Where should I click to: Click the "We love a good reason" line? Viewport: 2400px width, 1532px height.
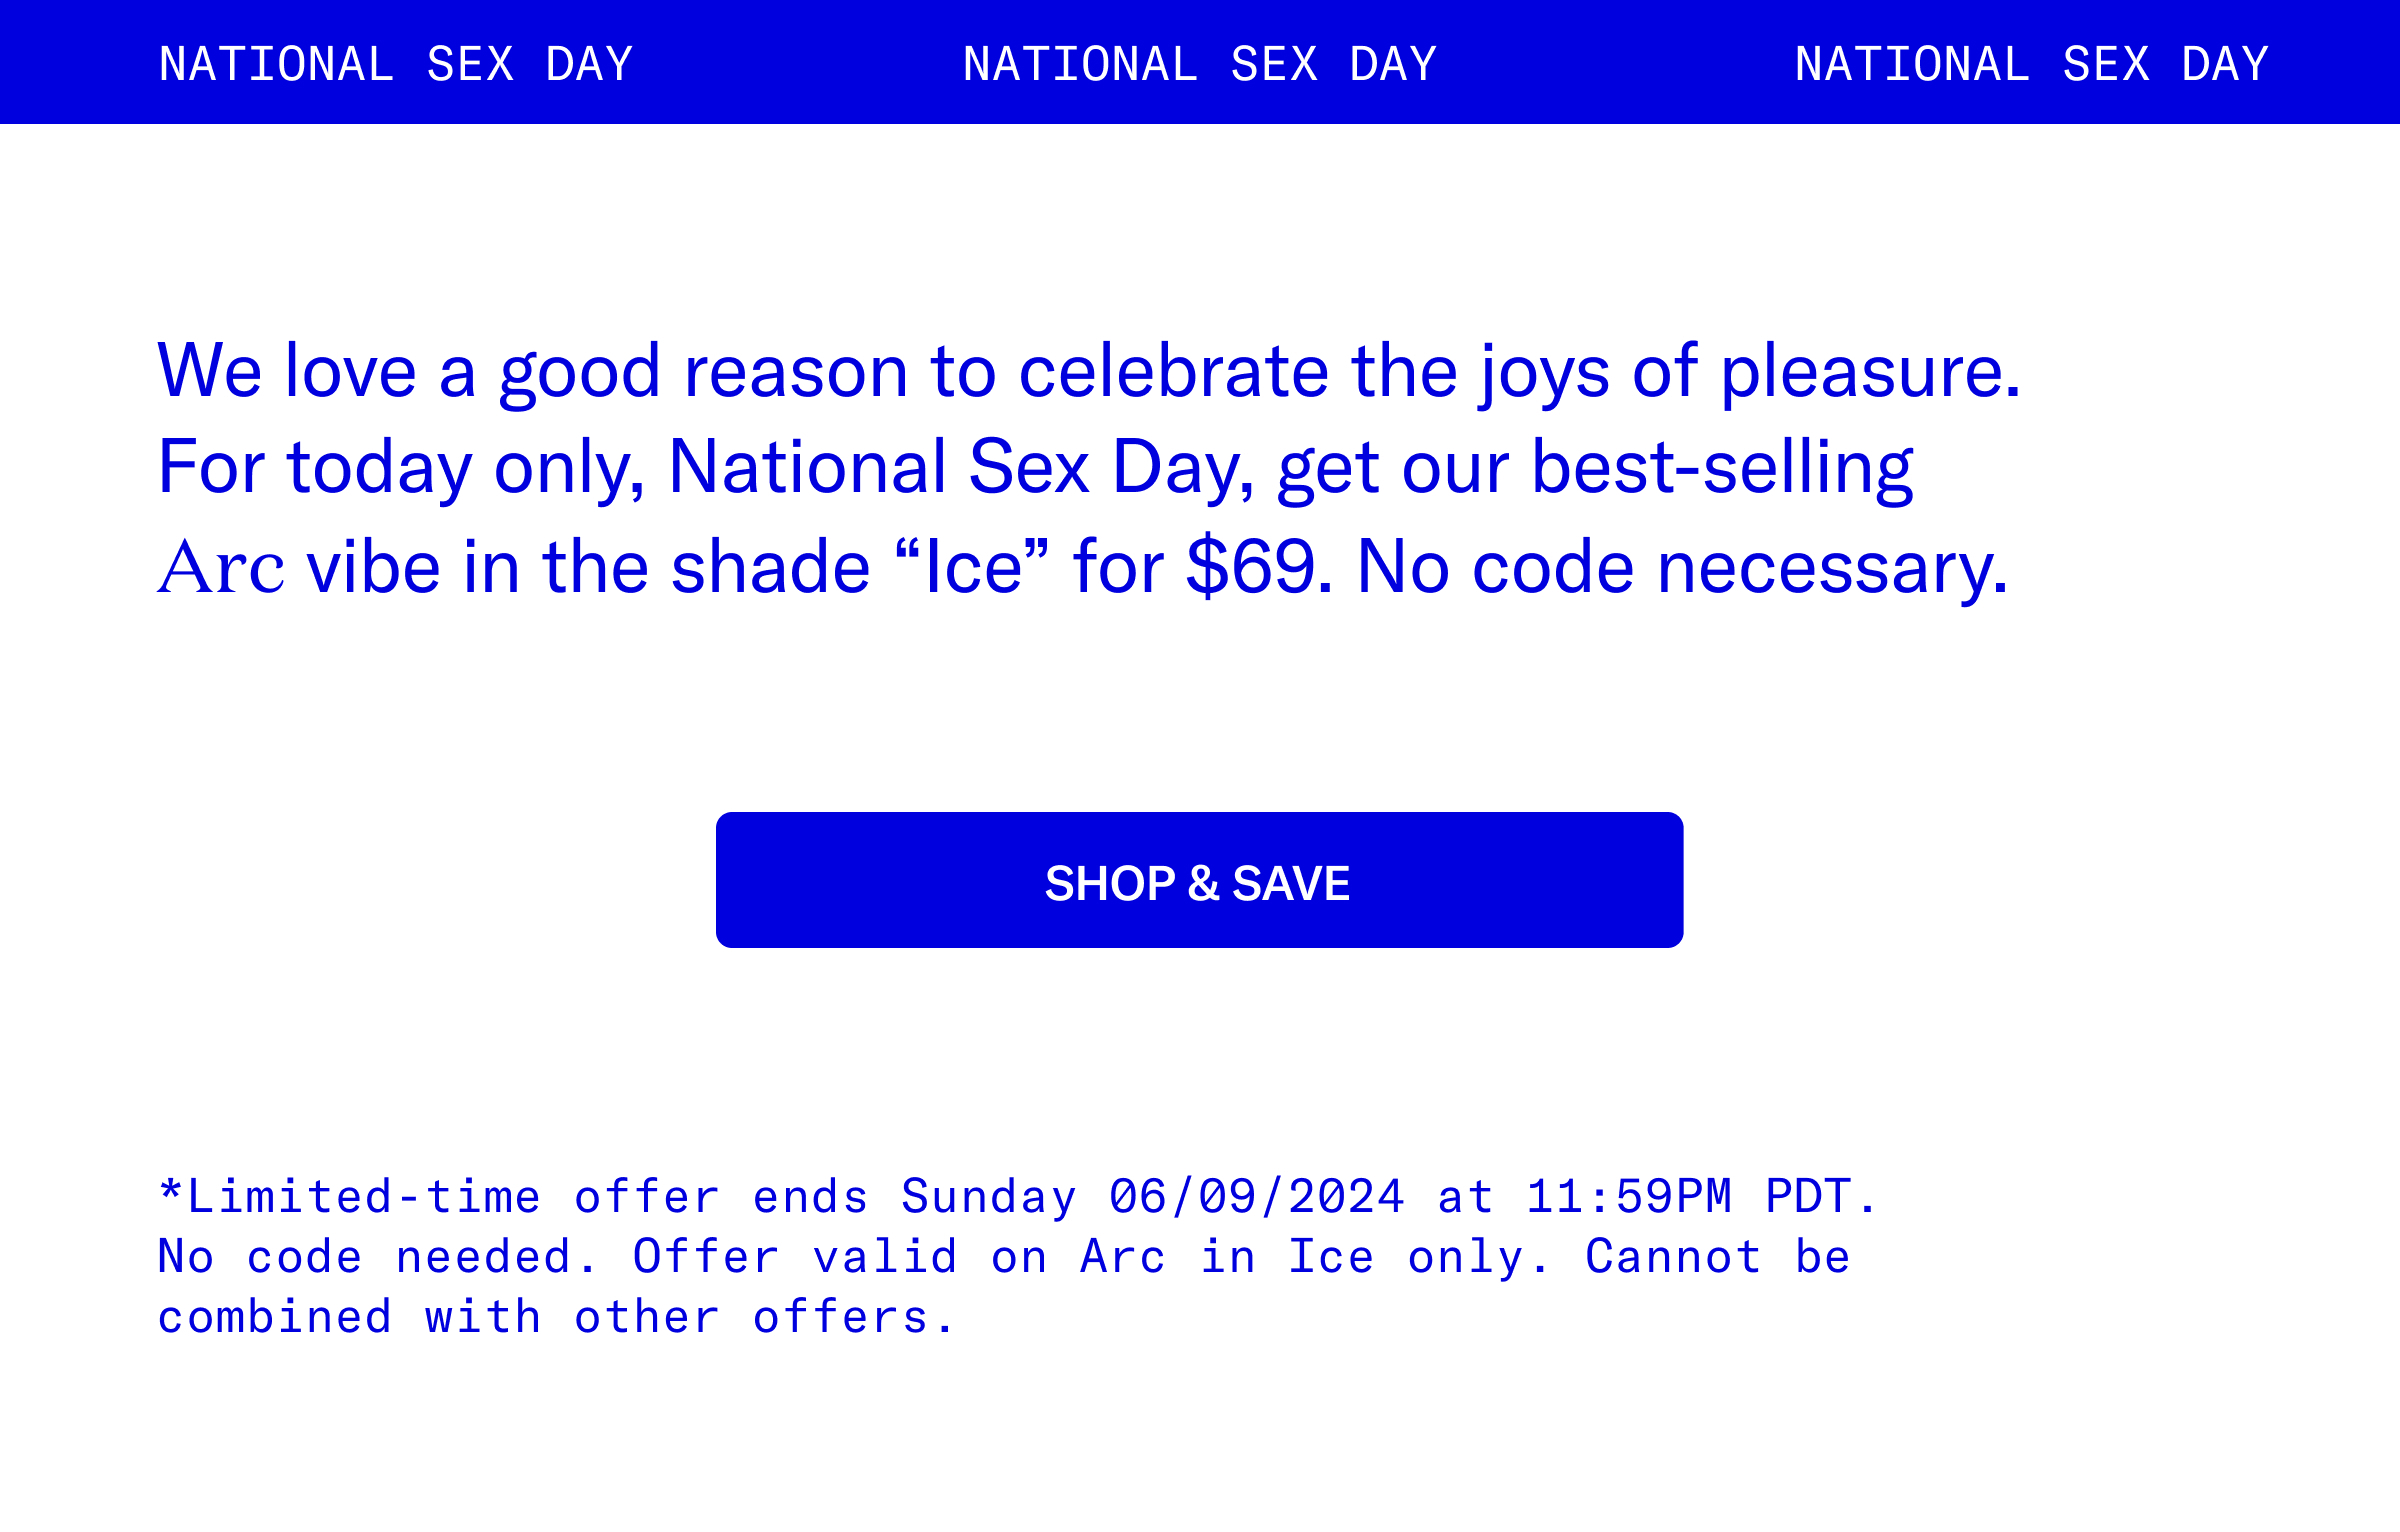click(1089, 372)
